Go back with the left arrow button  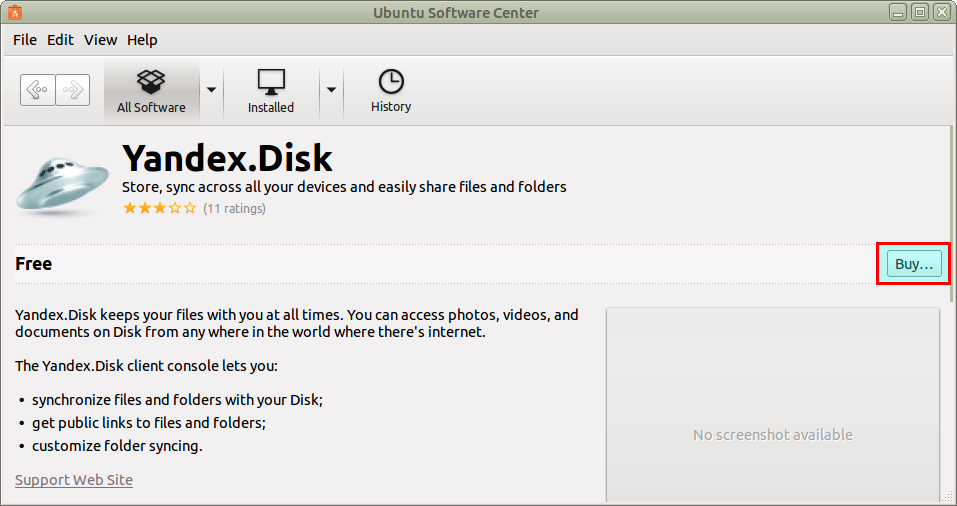[x=38, y=90]
